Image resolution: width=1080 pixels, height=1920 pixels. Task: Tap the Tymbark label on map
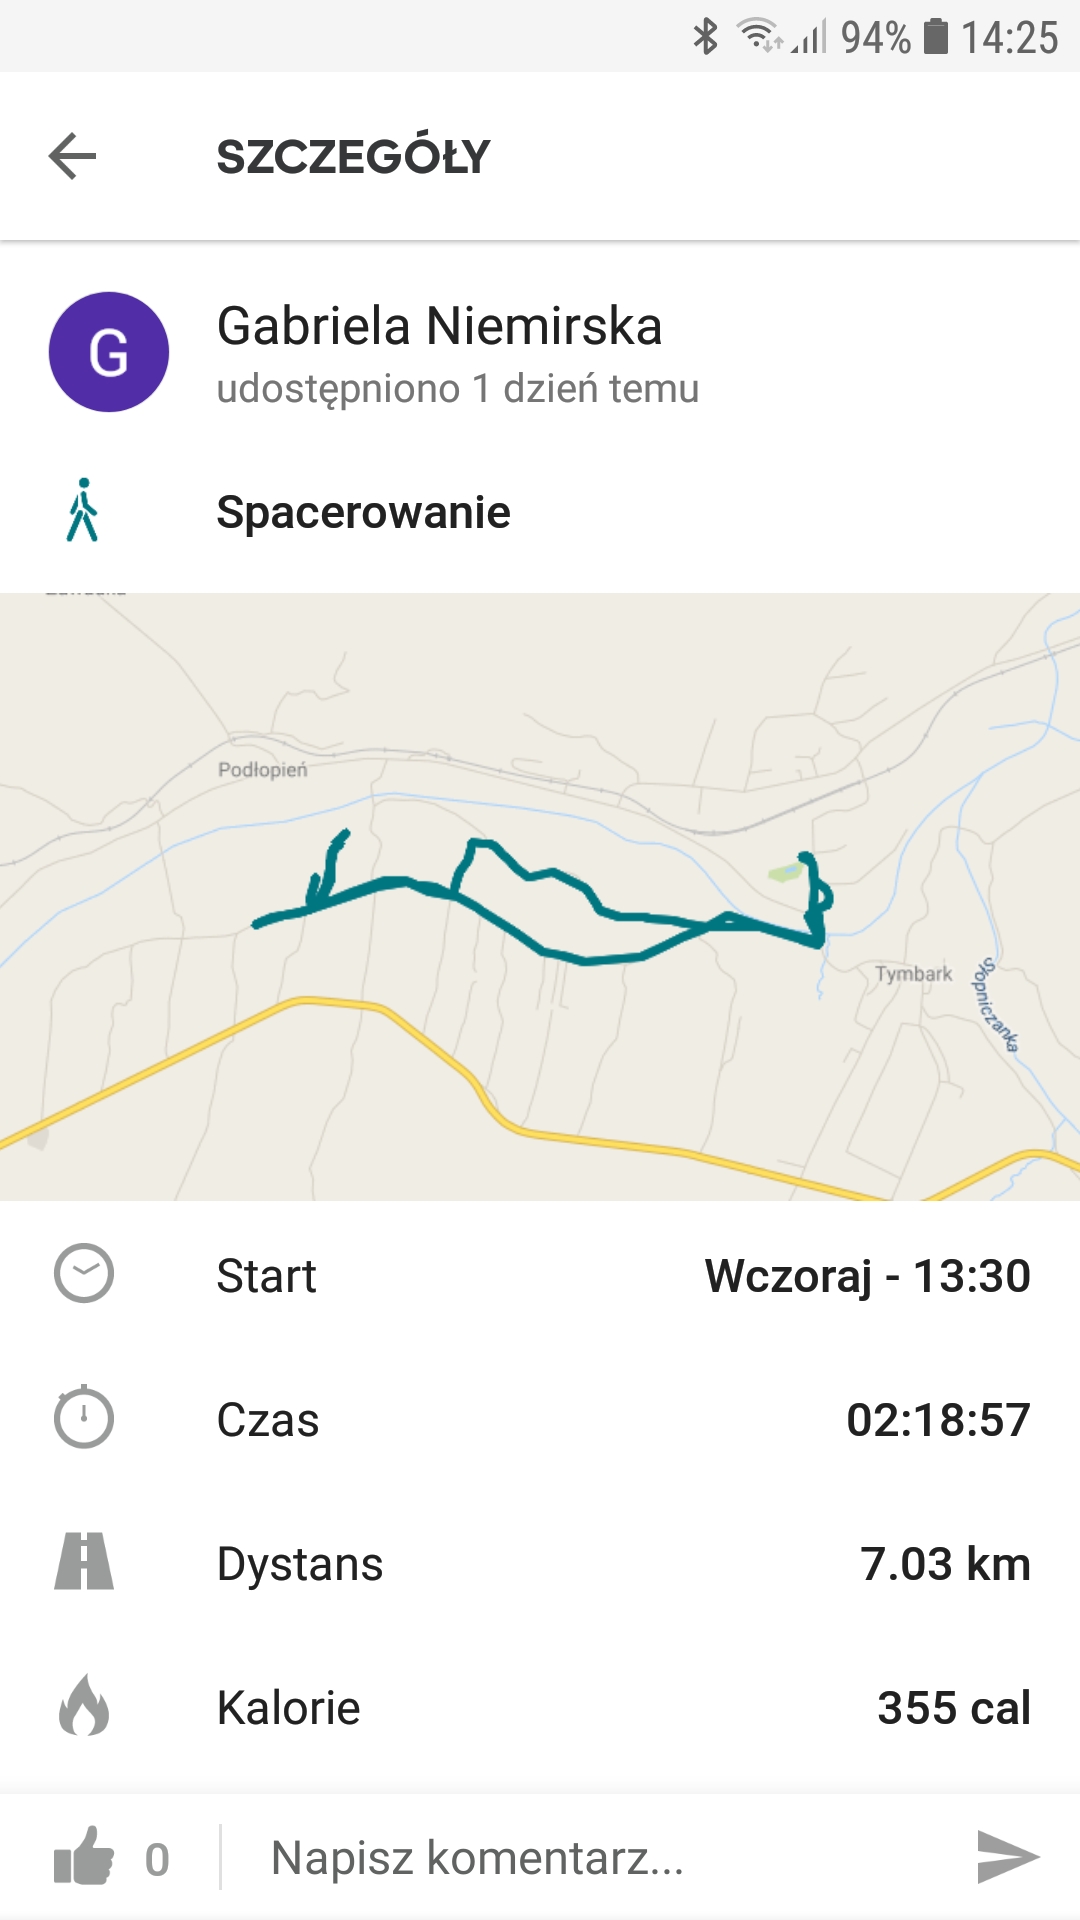tap(913, 973)
